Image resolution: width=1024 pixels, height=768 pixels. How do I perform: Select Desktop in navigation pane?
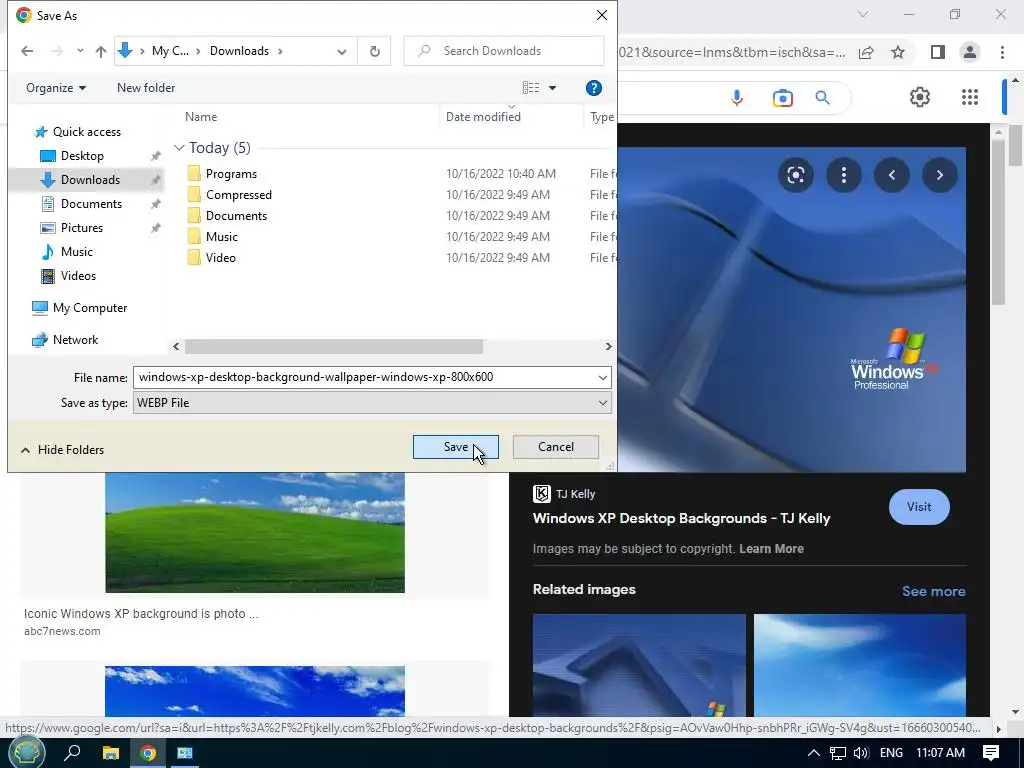click(82, 156)
